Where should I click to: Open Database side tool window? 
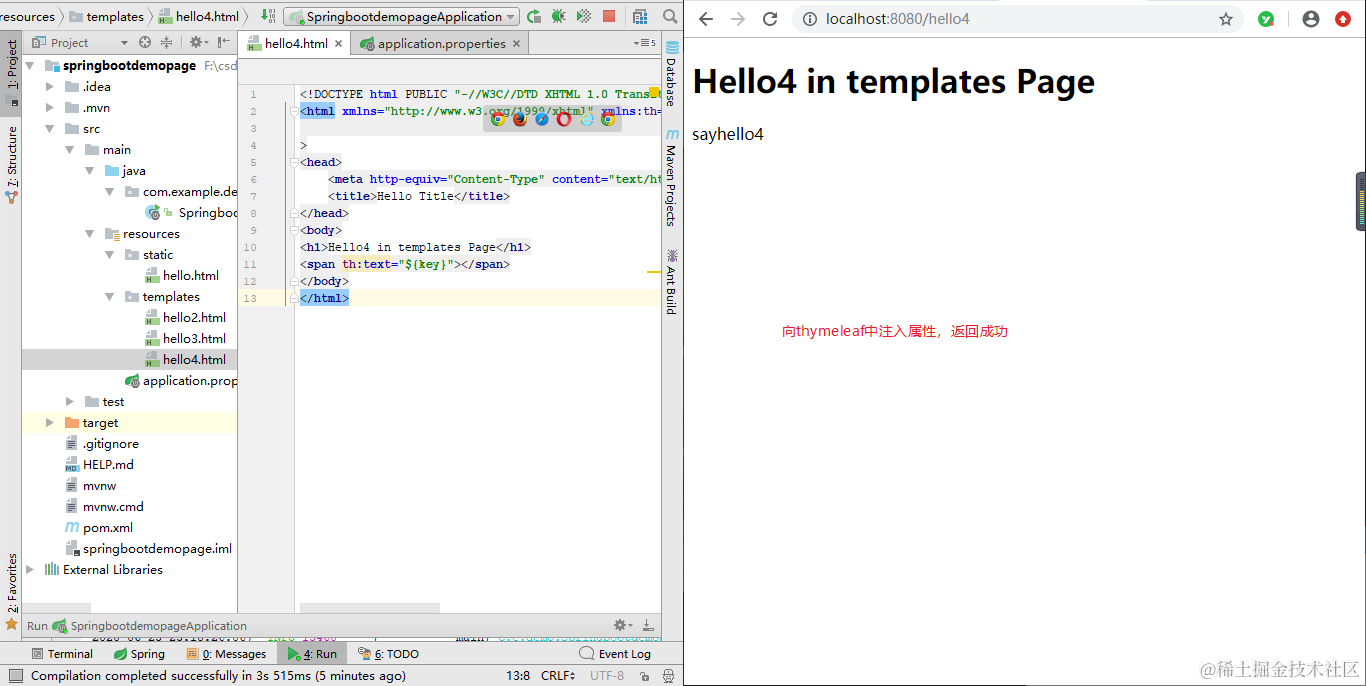671,72
